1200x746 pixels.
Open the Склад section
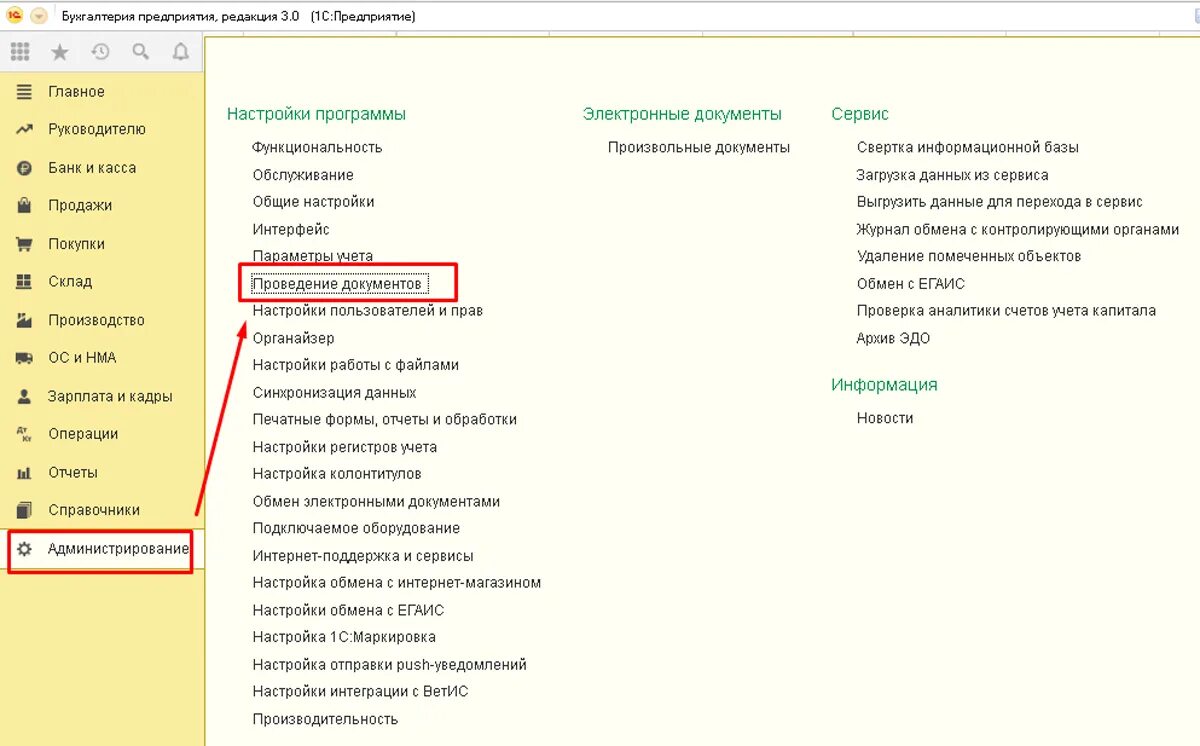pos(70,282)
